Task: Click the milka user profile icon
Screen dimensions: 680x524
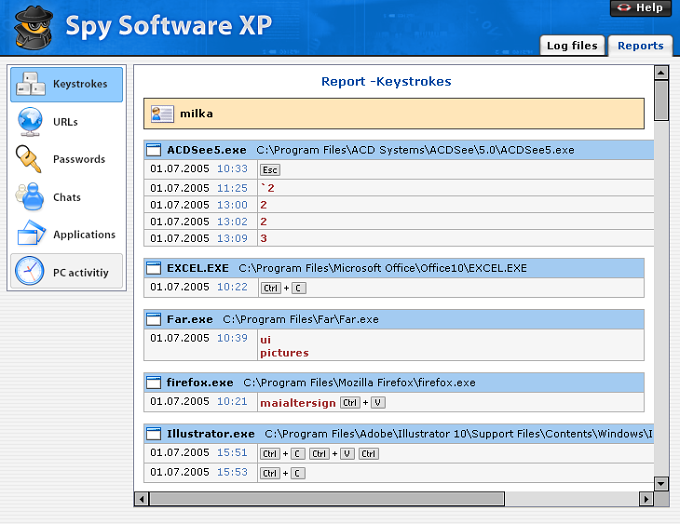Action: point(162,114)
